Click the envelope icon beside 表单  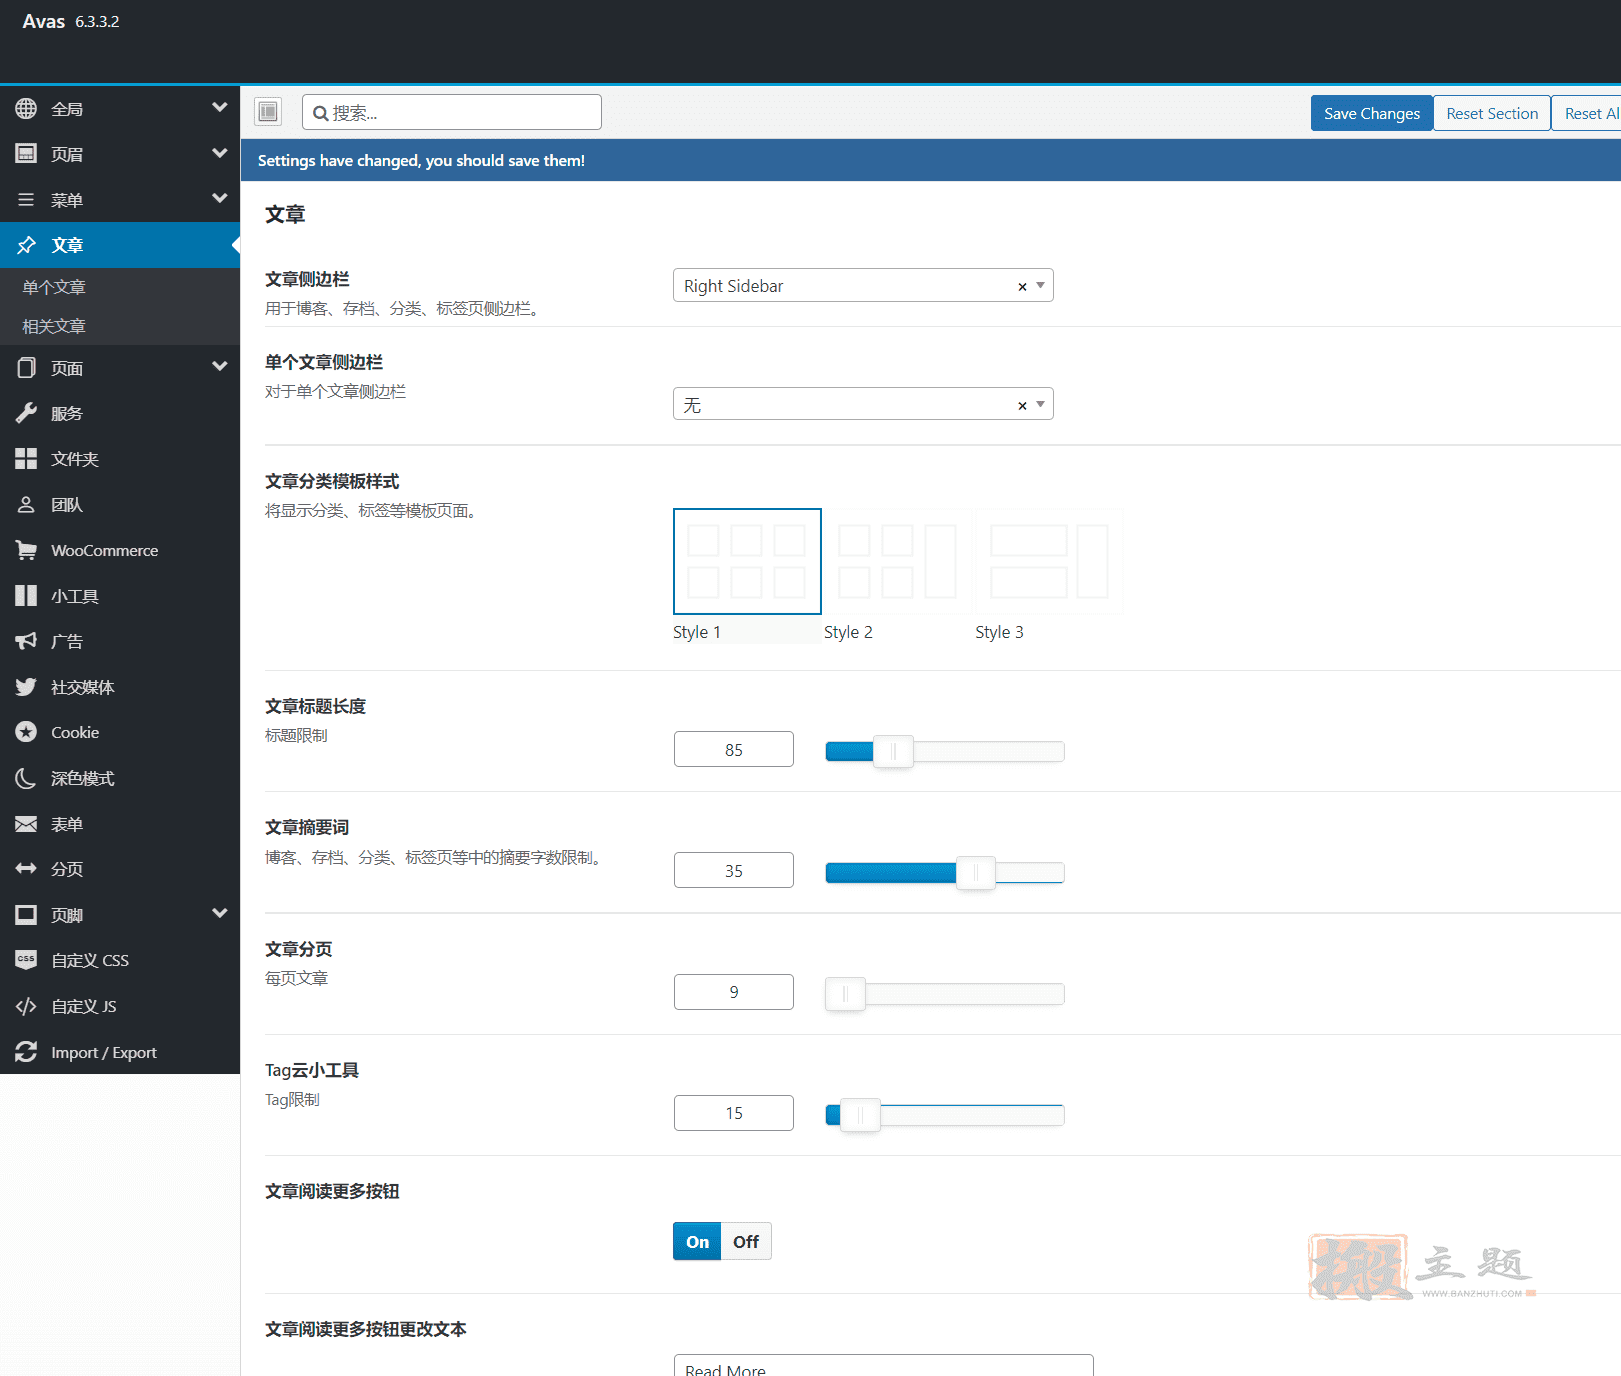[x=26, y=824]
